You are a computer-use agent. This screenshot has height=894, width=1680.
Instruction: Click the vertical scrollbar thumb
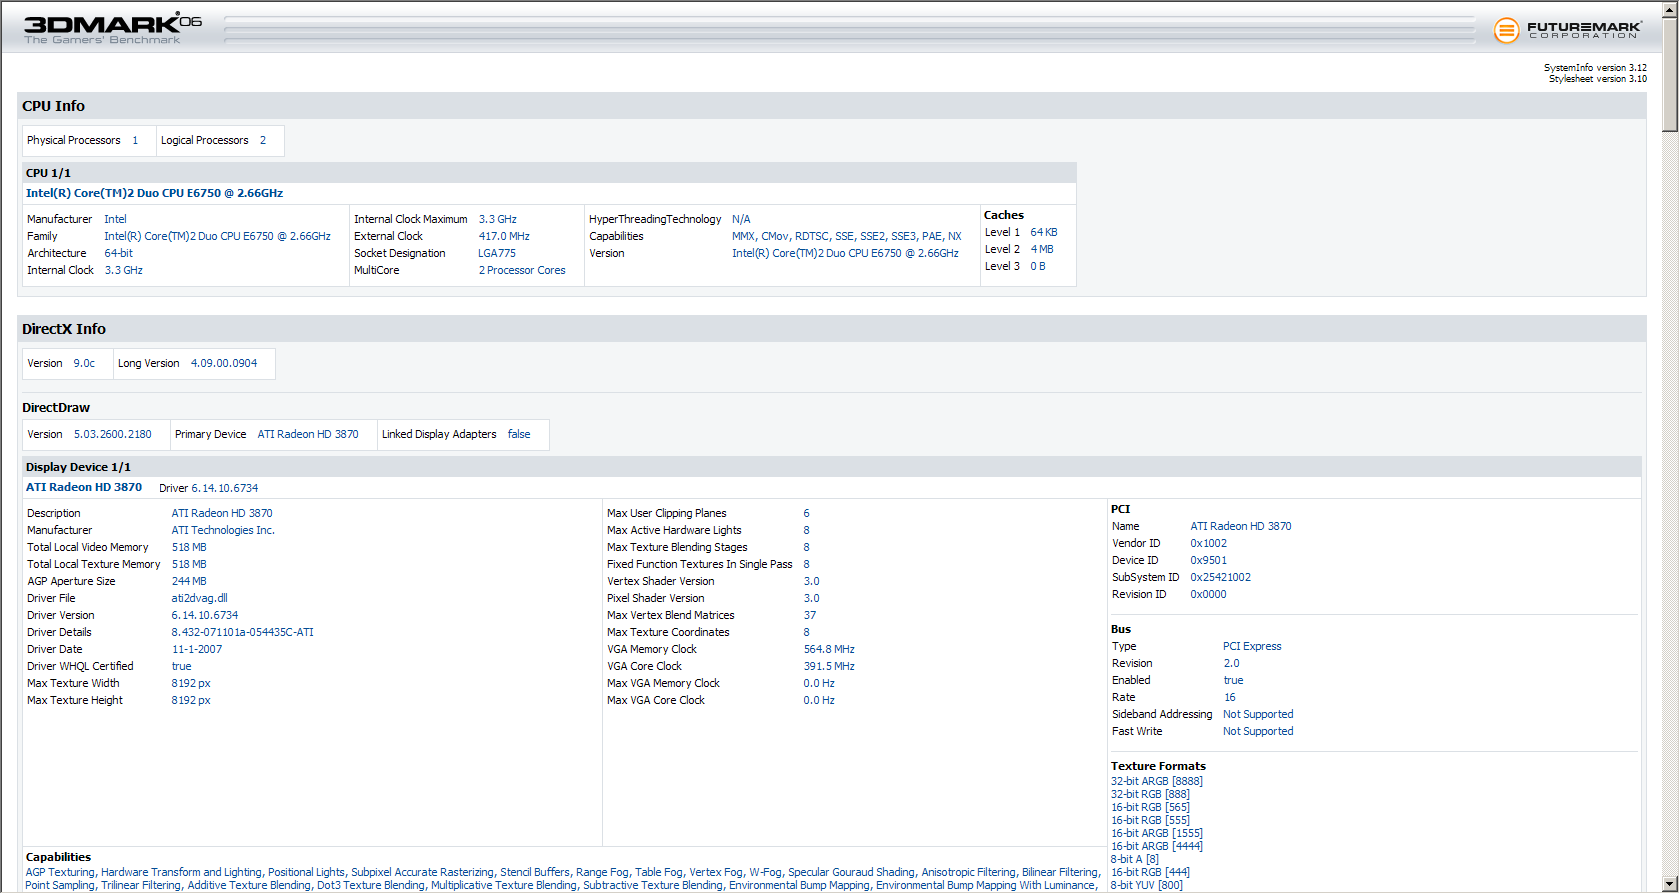(x=1670, y=75)
